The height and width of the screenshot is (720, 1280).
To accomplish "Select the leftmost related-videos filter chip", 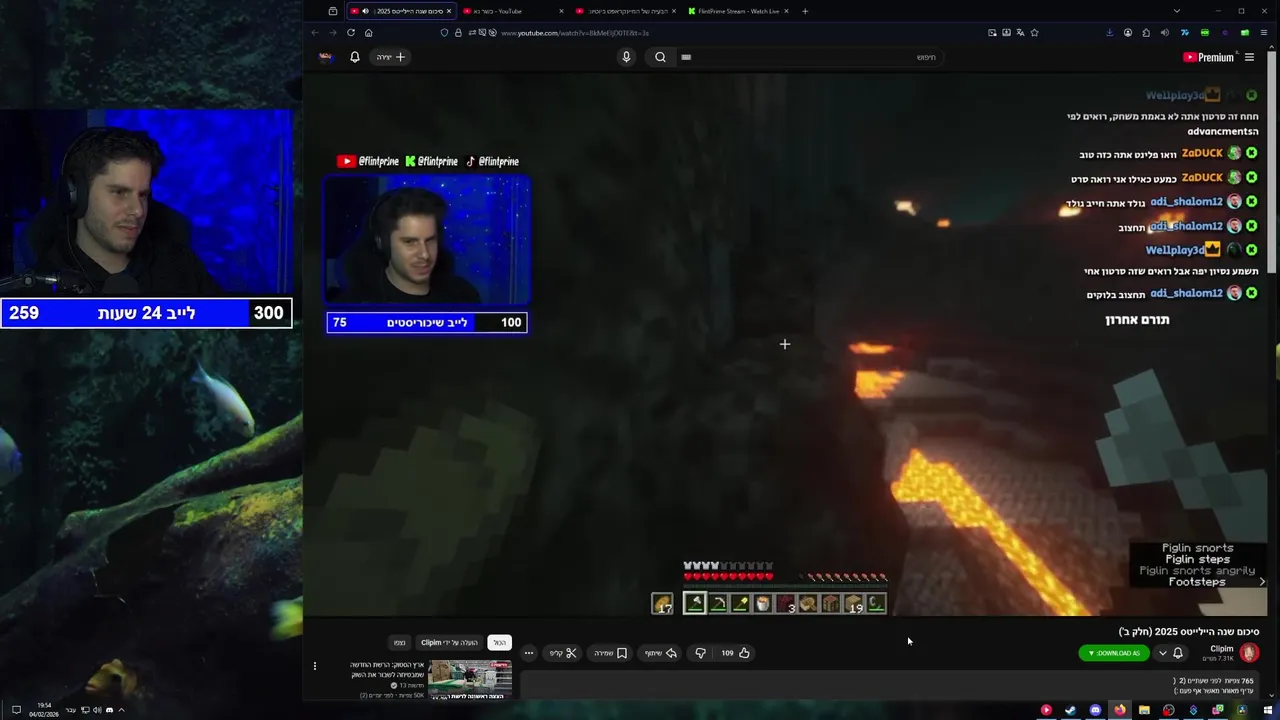I will (x=399, y=642).
